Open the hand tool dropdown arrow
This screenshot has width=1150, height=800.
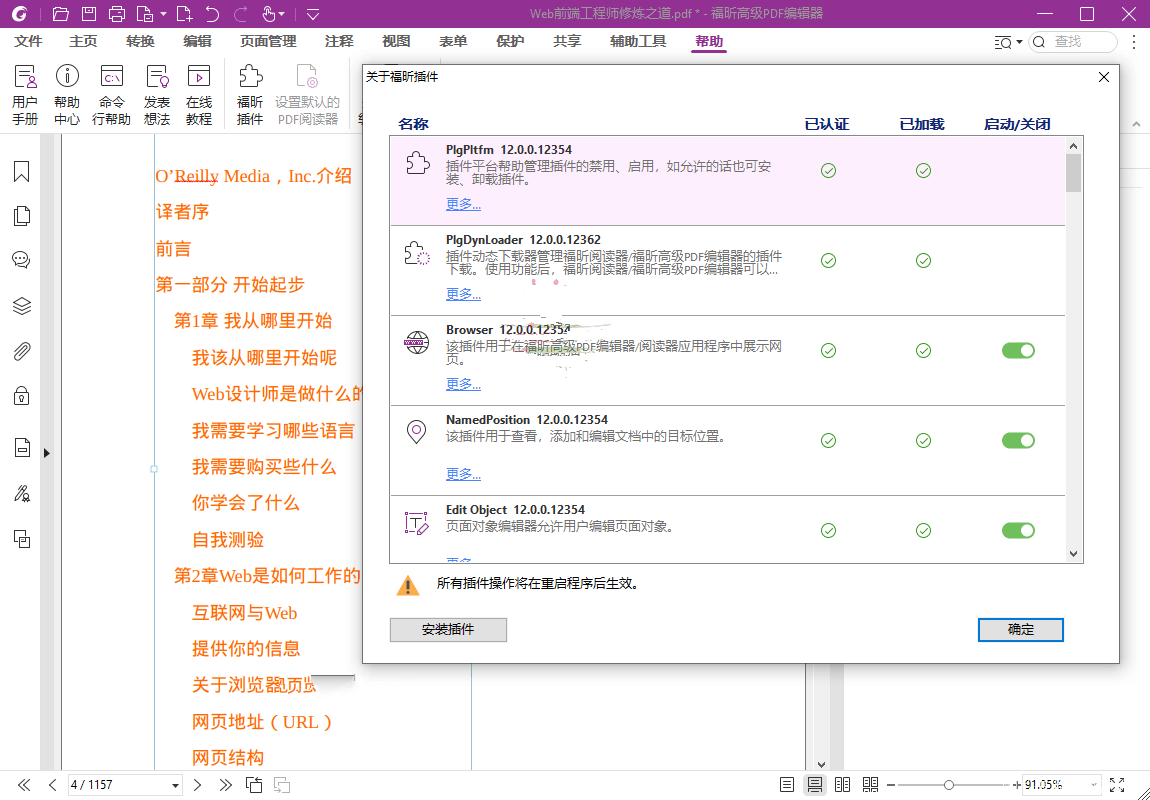click(x=282, y=14)
